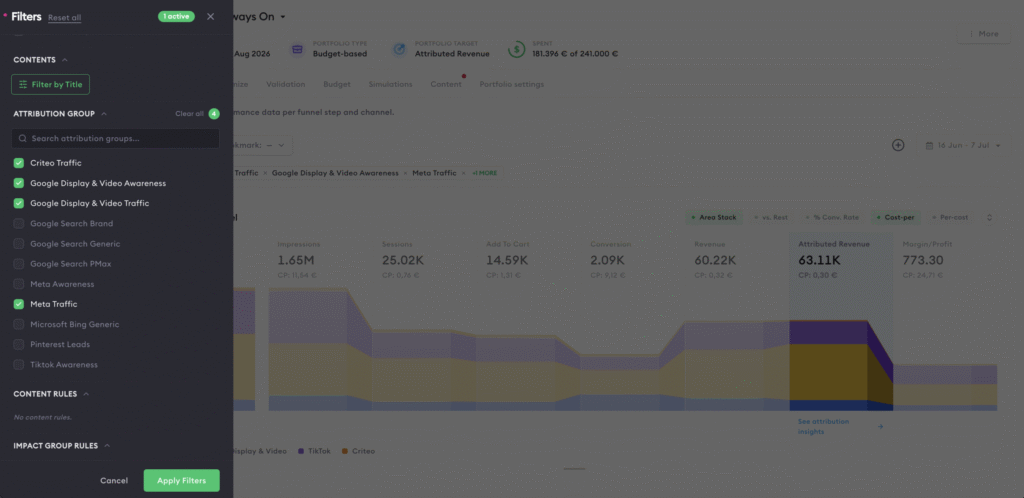Remove the Meta Traffic filter chip
The height and width of the screenshot is (498, 1024).
[464, 173]
